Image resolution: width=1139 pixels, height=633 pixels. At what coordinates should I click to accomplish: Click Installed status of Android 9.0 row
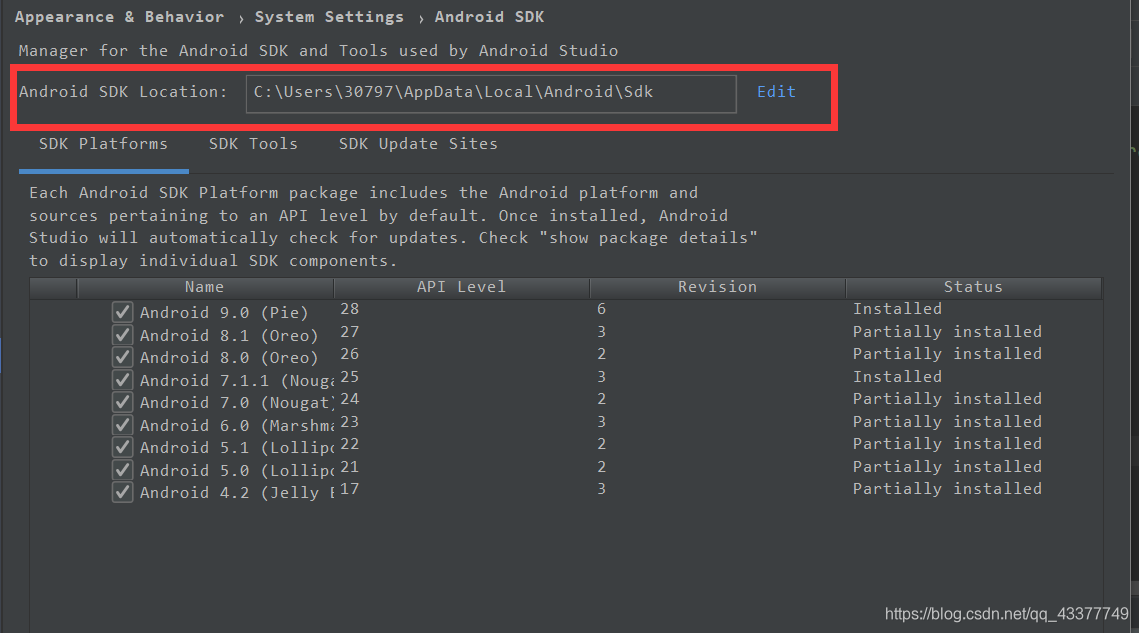click(897, 309)
